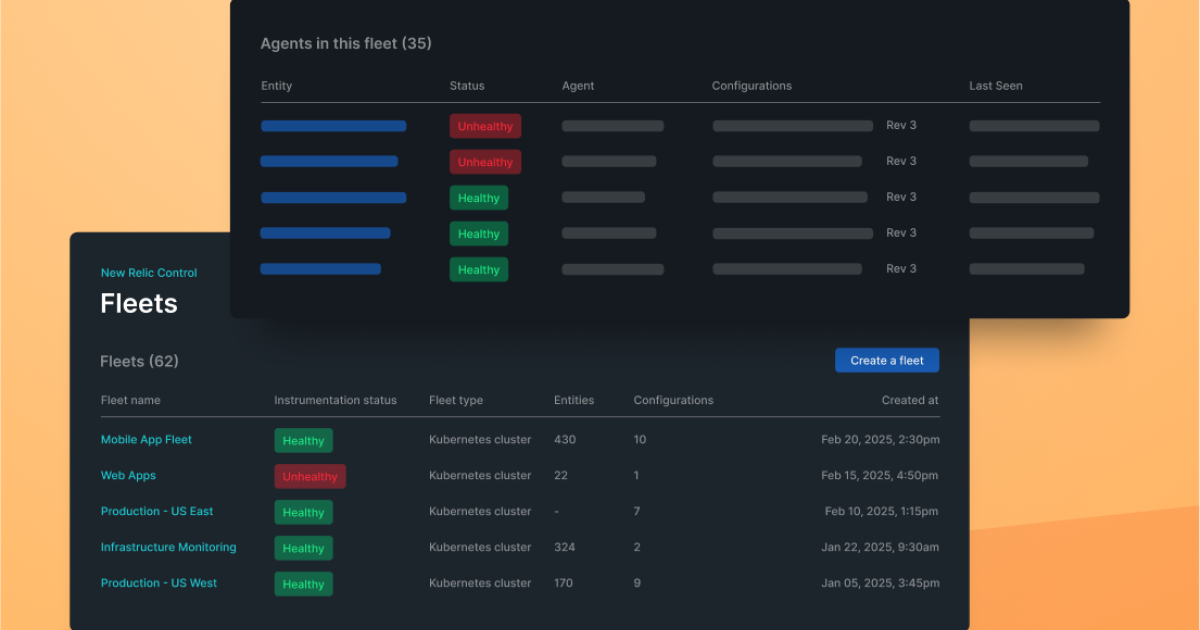Open the Mobile App Fleet link
The width and height of the screenshot is (1200, 630).
pos(146,440)
